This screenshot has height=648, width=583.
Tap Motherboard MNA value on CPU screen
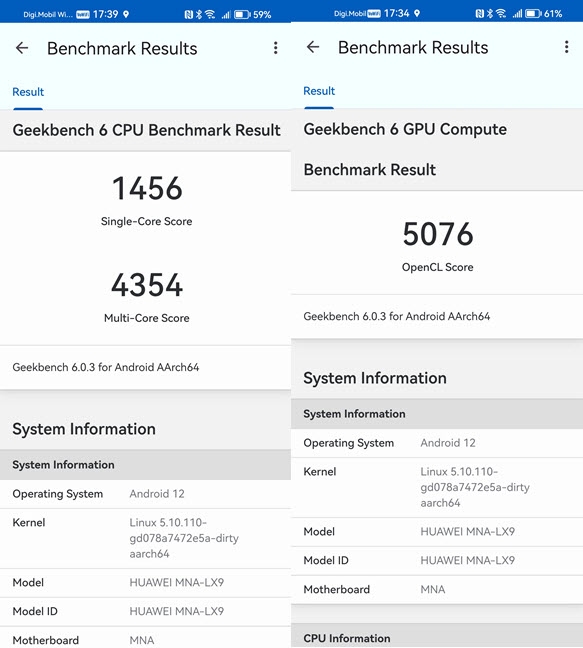142,640
